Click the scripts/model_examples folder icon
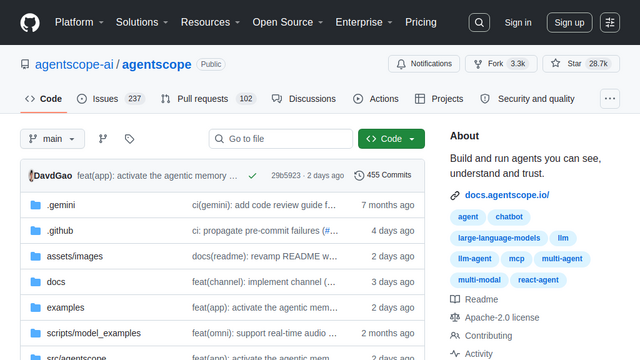The height and width of the screenshot is (360, 640). tap(36, 333)
